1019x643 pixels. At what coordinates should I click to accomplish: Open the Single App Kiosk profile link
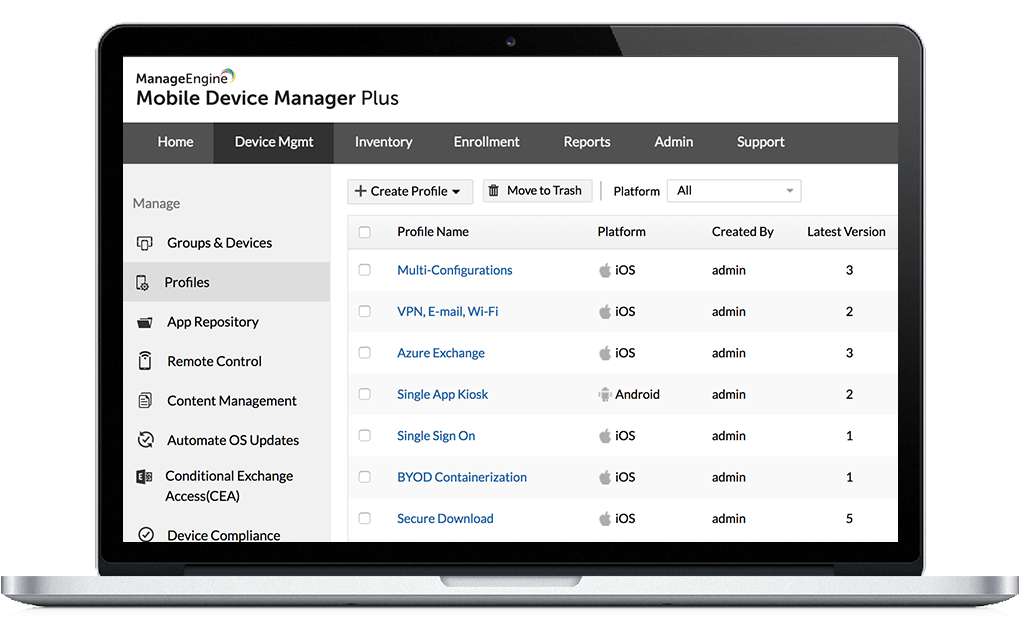click(443, 395)
